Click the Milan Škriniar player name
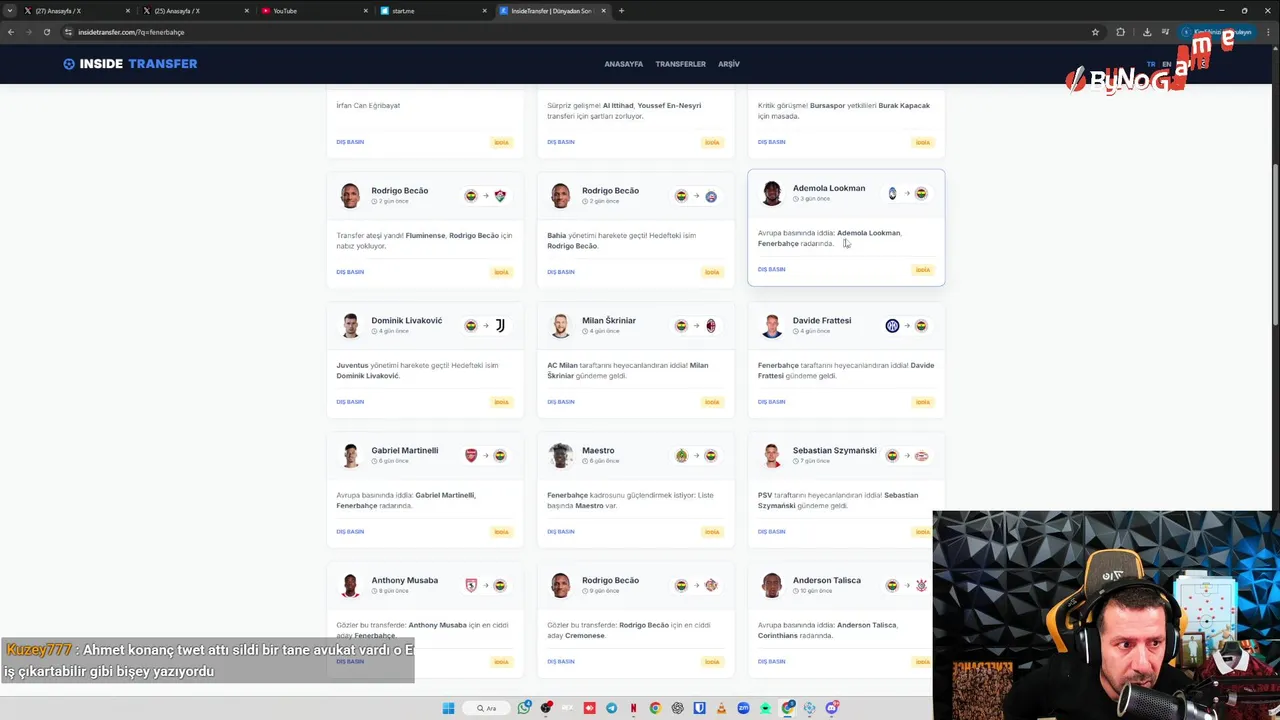Screen dimensions: 1280x720 point(609,320)
